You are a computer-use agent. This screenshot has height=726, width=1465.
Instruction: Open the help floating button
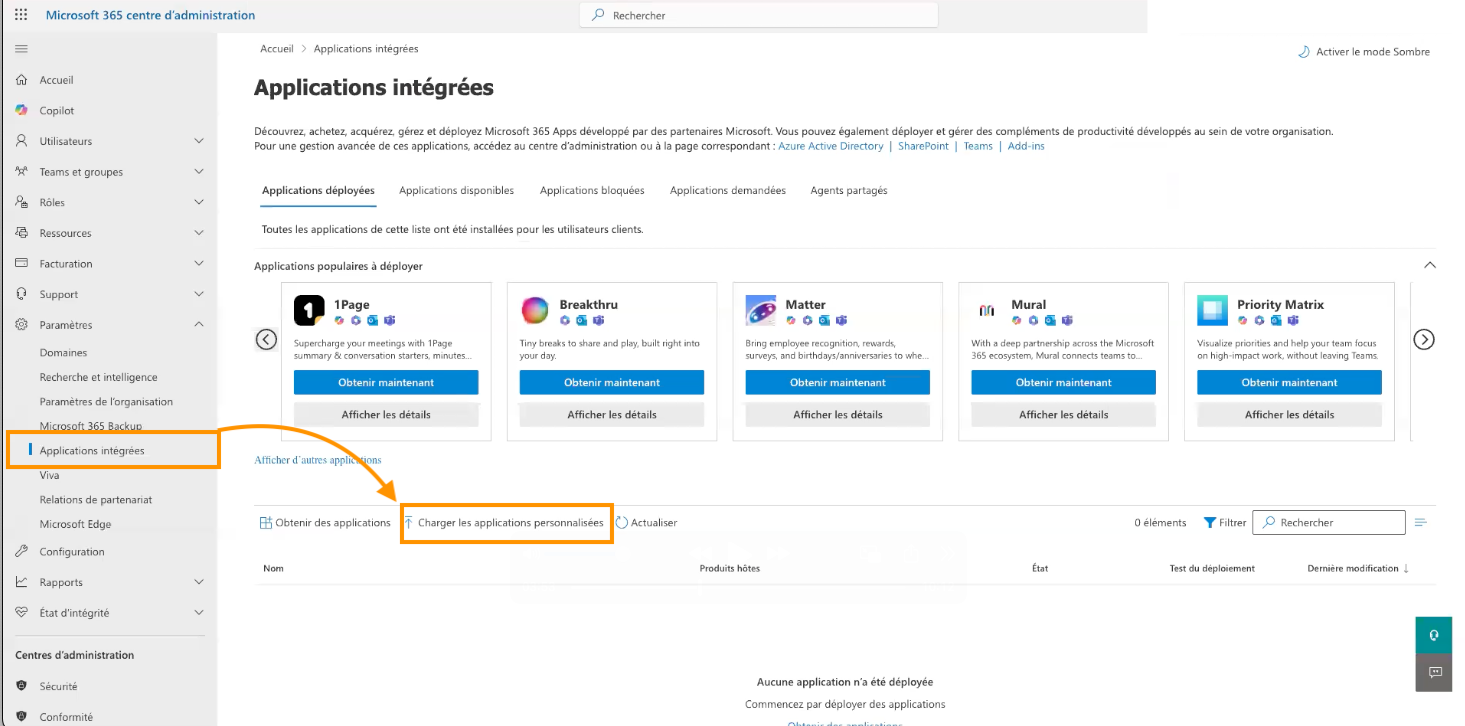pyautogui.click(x=1433, y=635)
